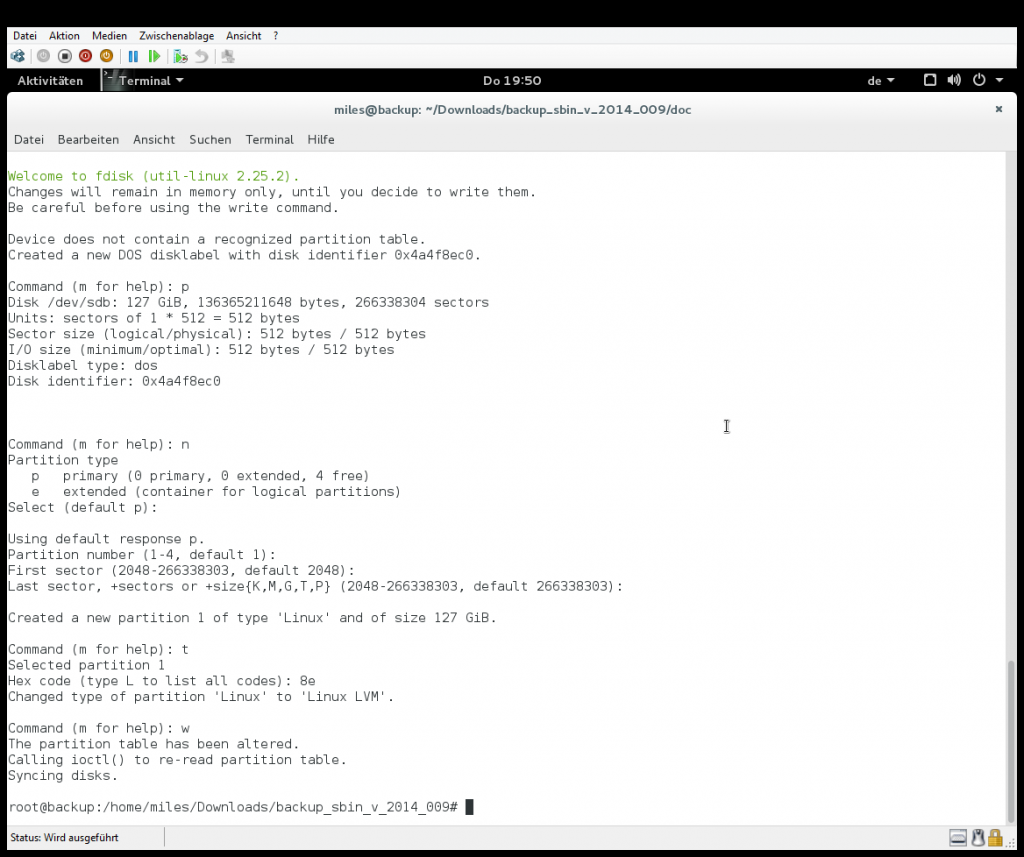
Task: Reset the VM with the green play icon
Action: 154,56
